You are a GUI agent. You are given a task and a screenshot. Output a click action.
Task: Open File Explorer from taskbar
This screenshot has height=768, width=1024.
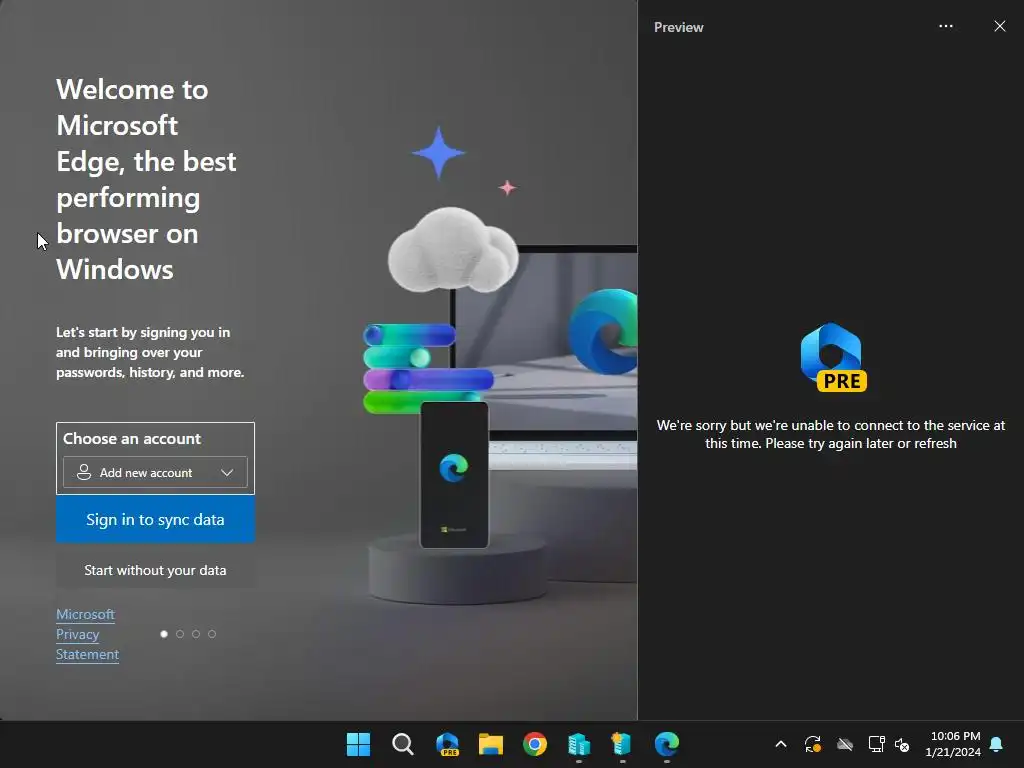(490, 744)
